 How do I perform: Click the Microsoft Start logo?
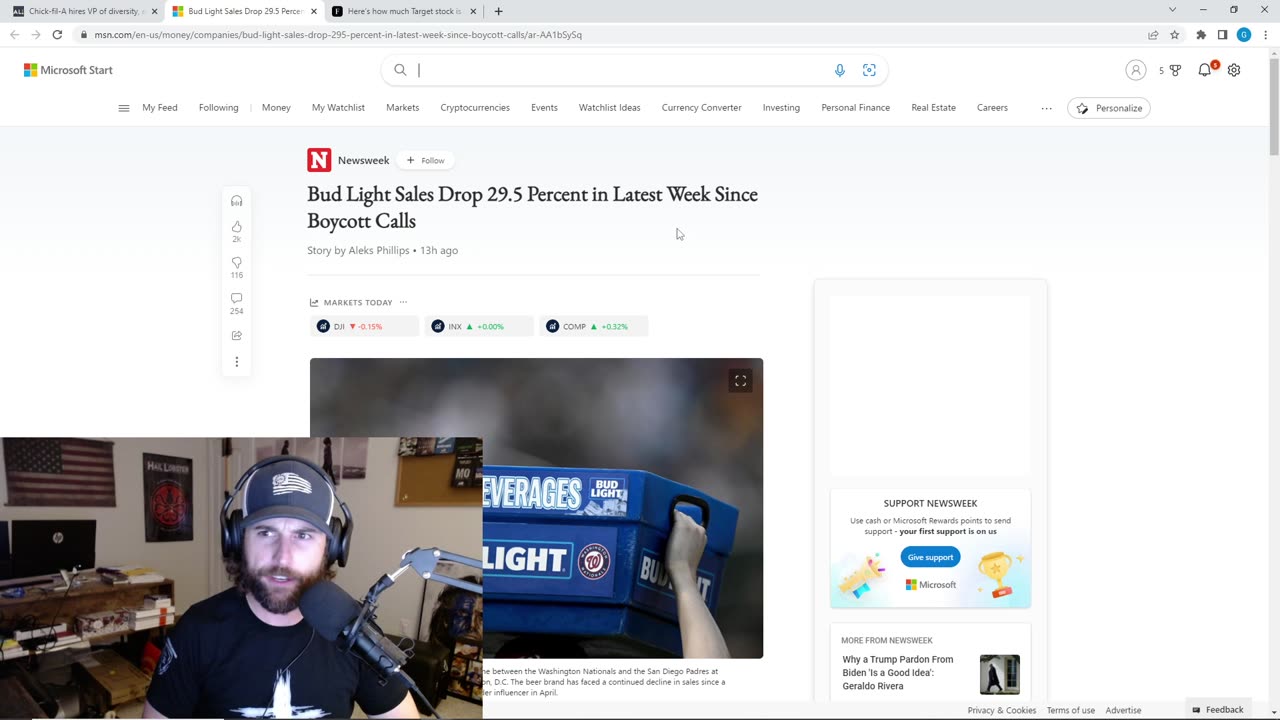68,70
